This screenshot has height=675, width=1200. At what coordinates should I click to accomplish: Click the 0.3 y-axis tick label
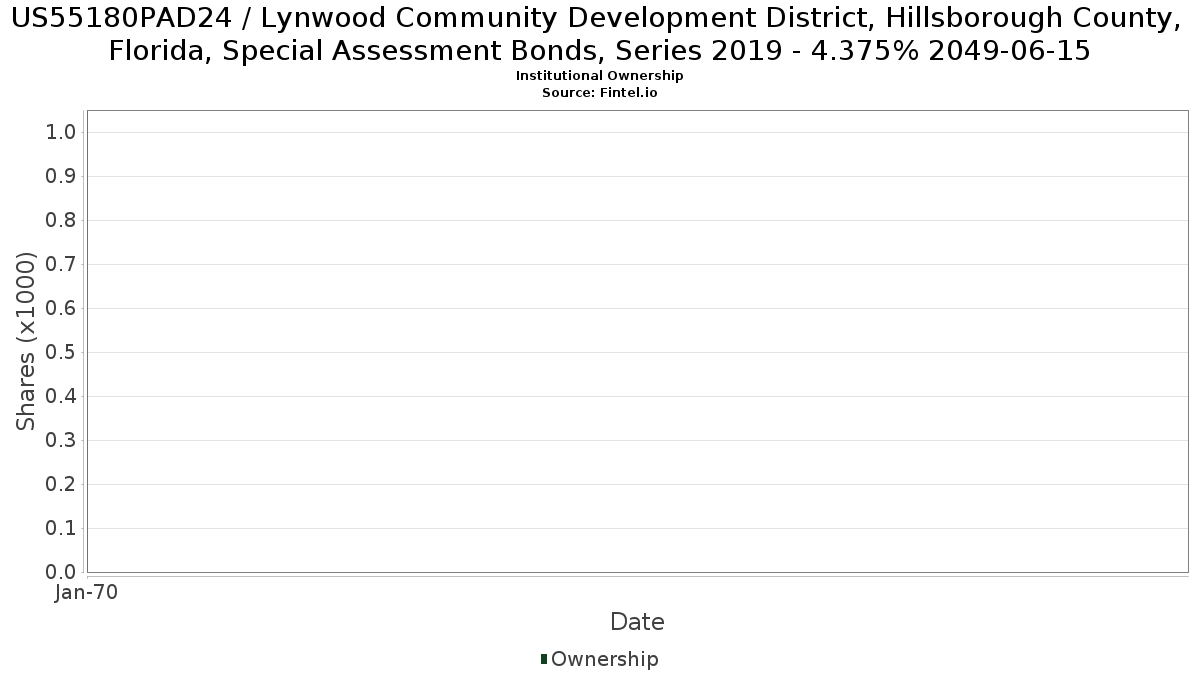[61, 441]
